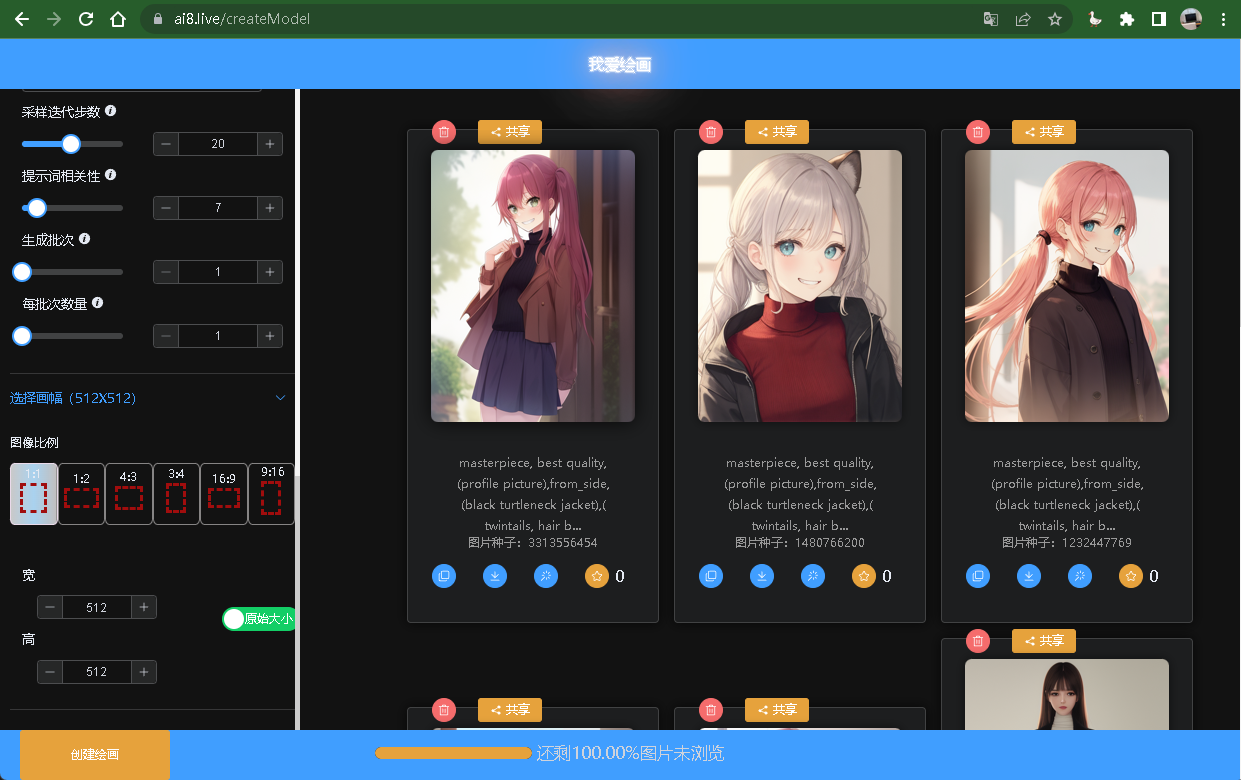The image size is (1241, 780).
Task: Click the 高 height input field
Action: 97,672
